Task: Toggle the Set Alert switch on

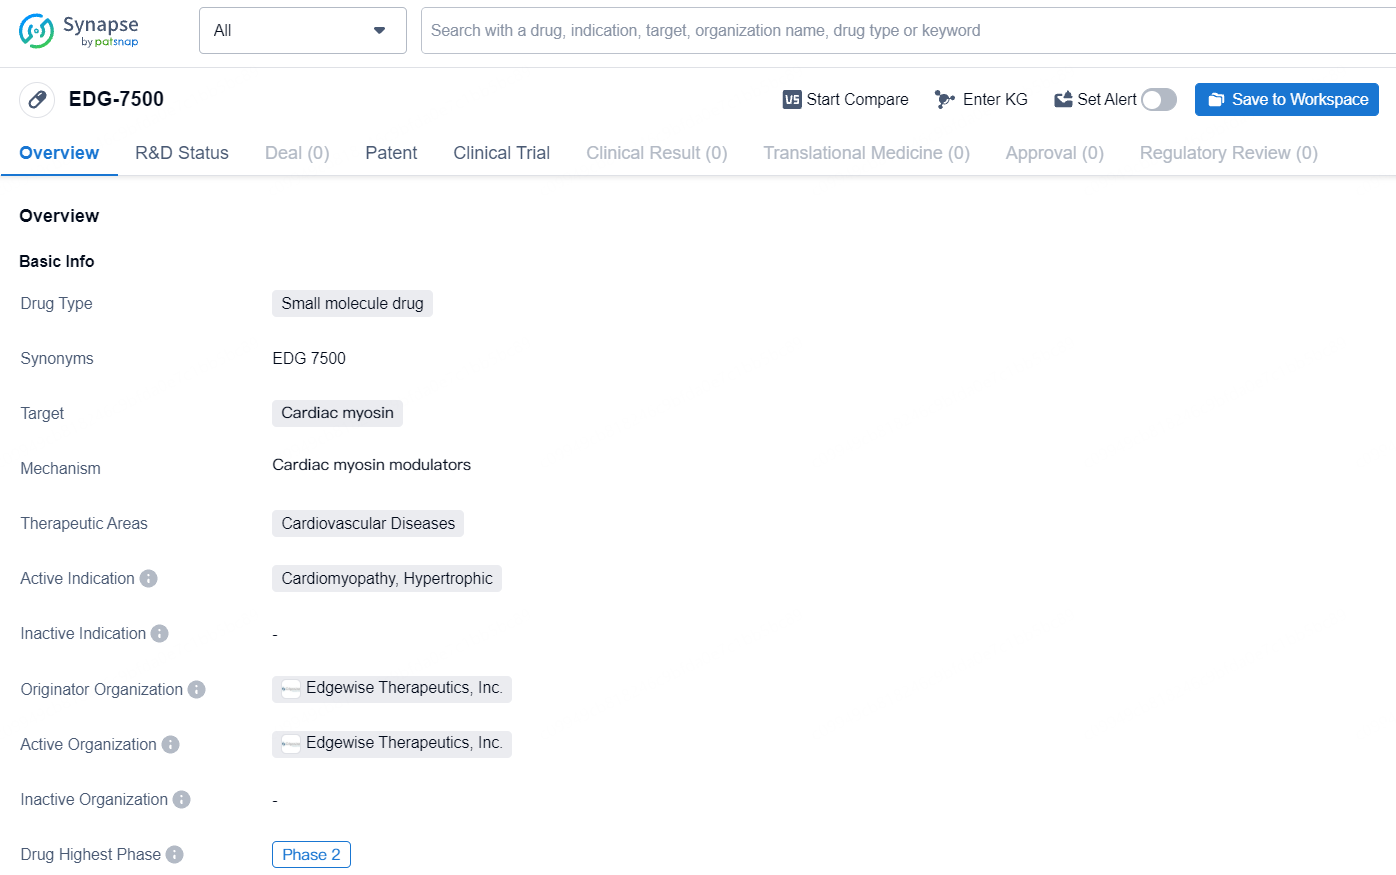Action: click(x=1159, y=99)
